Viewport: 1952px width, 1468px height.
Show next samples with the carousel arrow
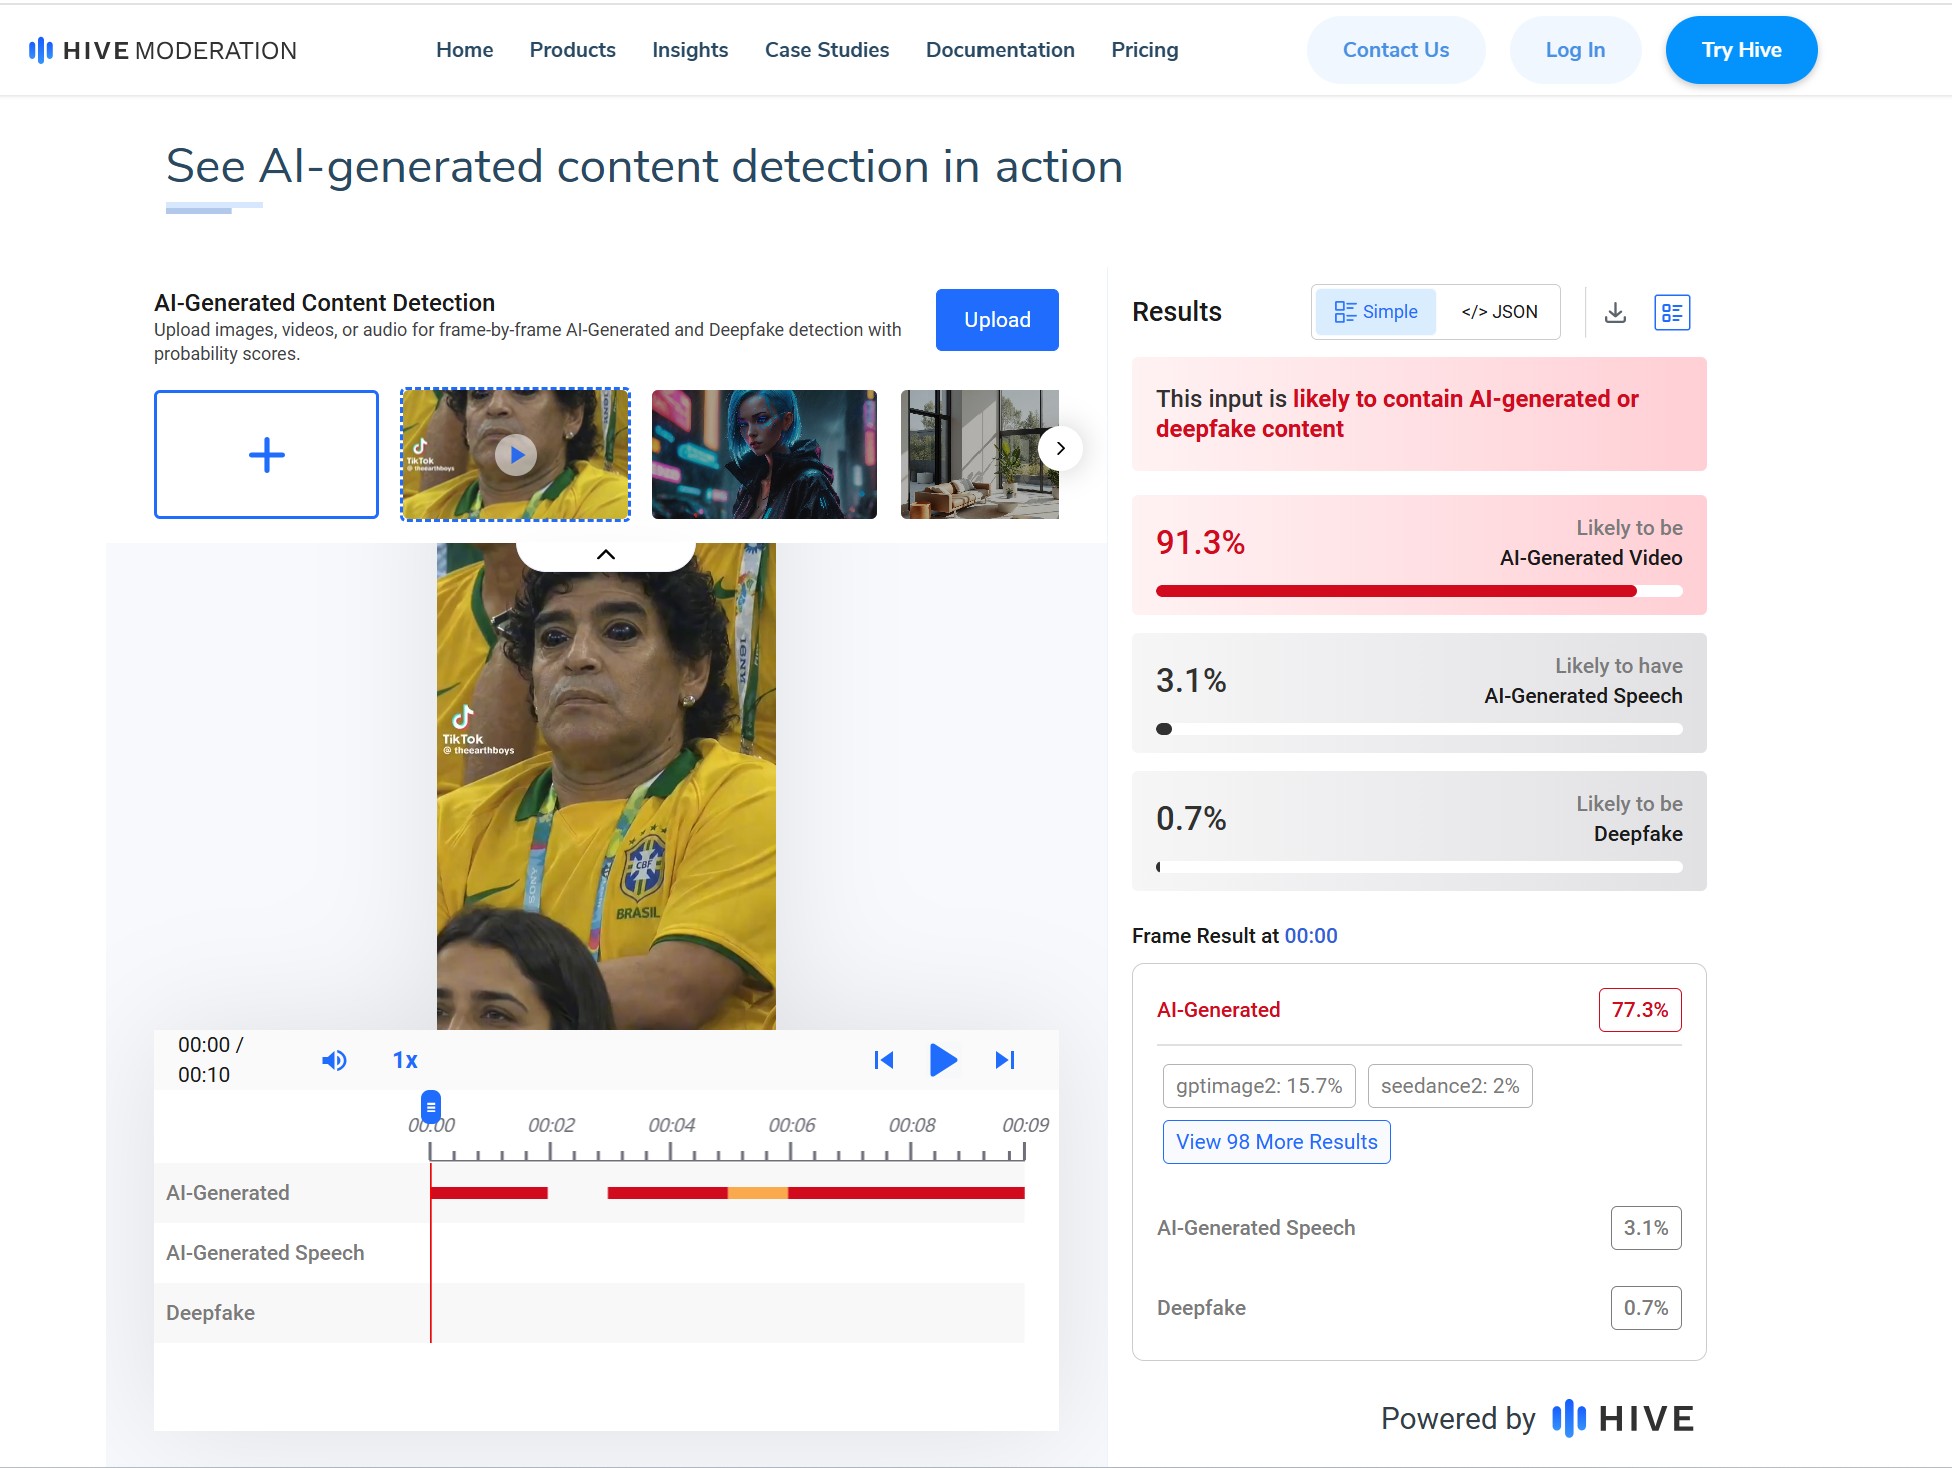tap(1060, 448)
